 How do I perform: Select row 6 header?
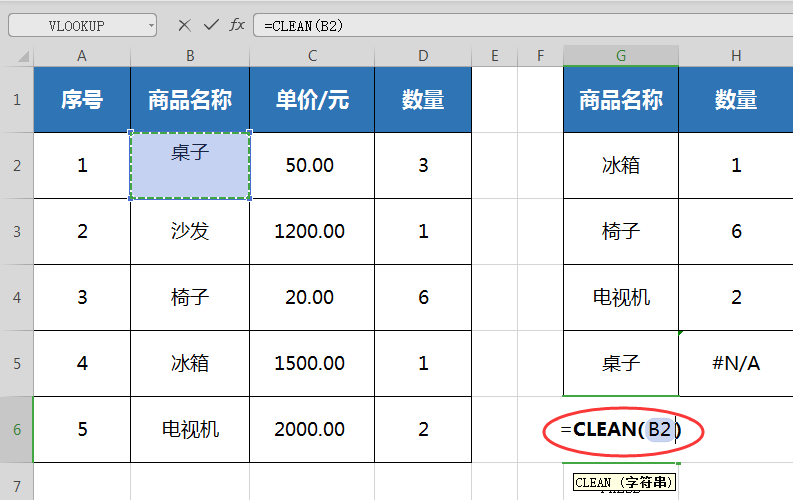point(17,430)
